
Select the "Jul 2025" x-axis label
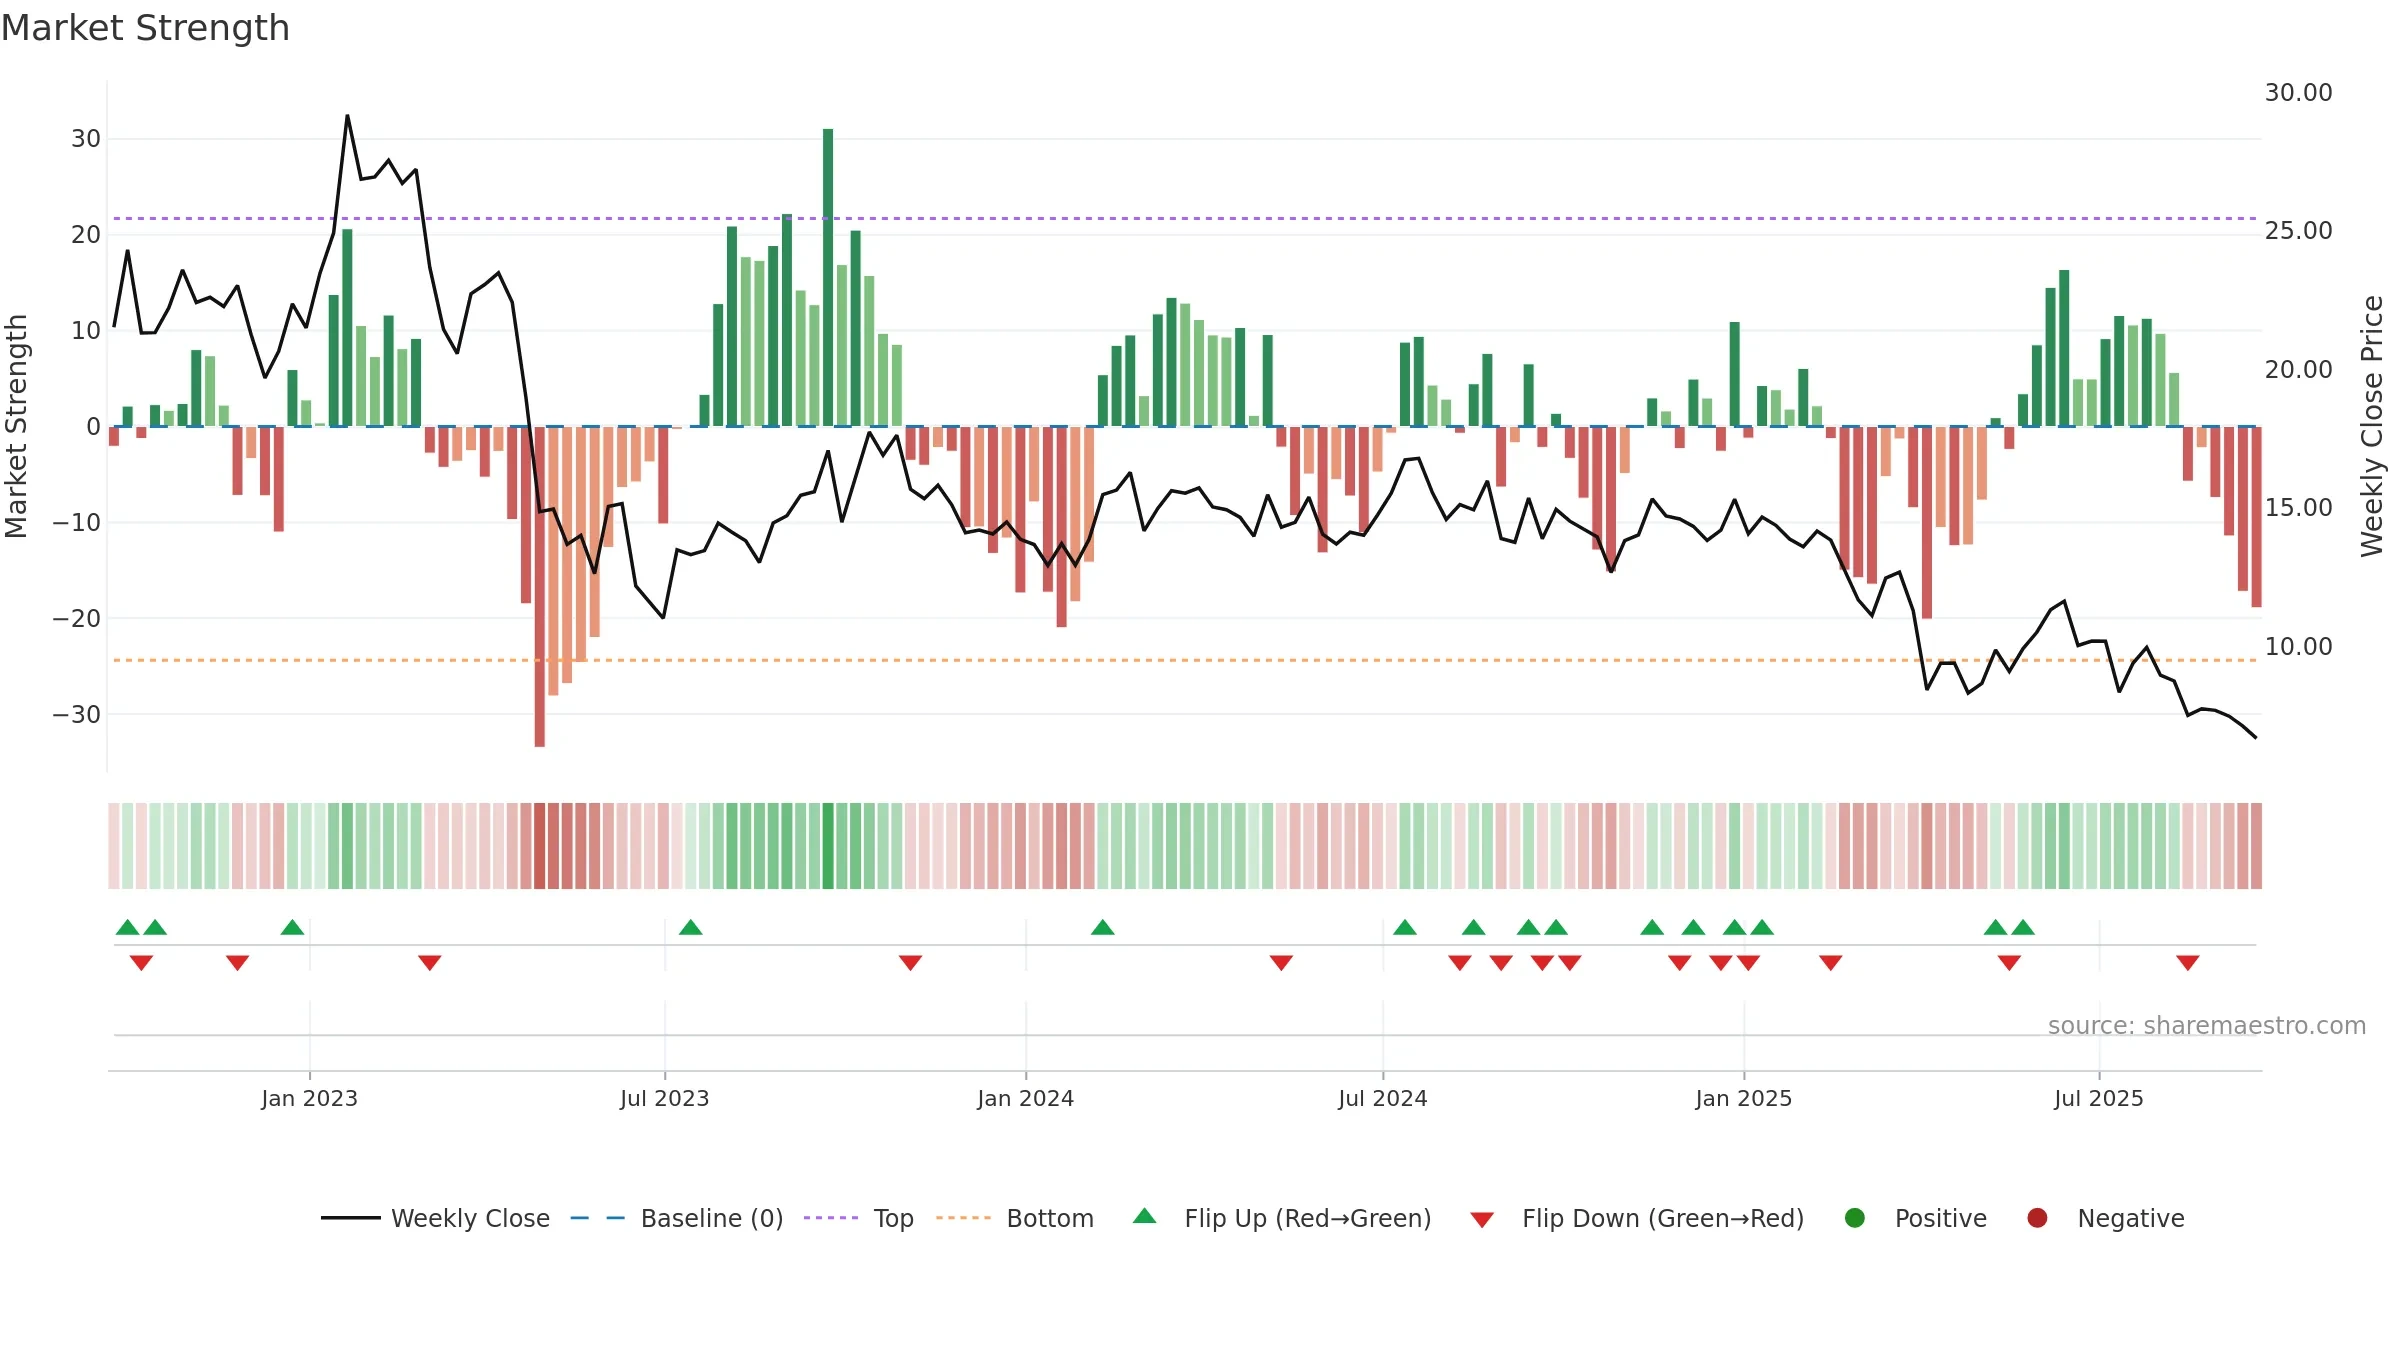[2098, 1099]
